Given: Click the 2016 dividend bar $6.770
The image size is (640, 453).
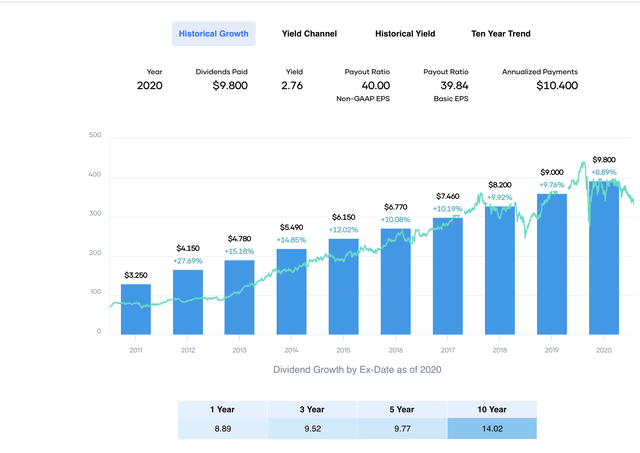Looking at the screenshot, I should 396,282.
